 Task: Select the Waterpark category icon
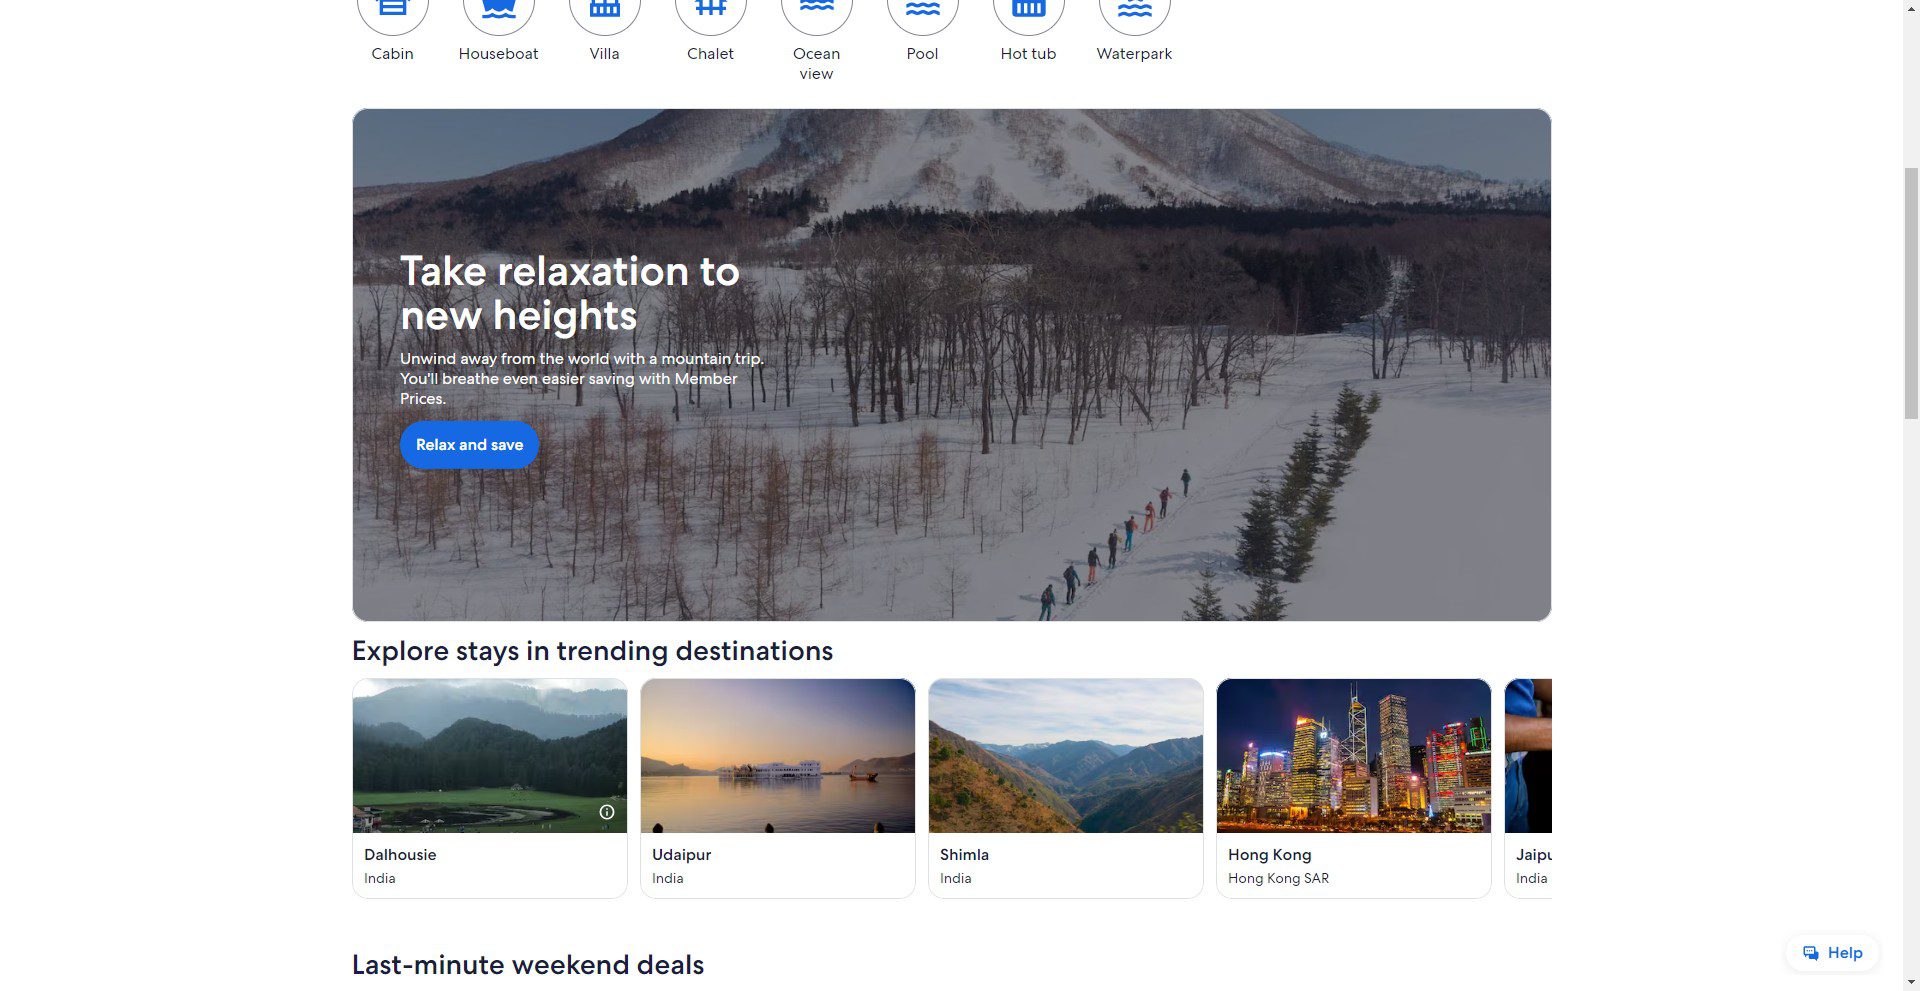(x=1134, y=14)
